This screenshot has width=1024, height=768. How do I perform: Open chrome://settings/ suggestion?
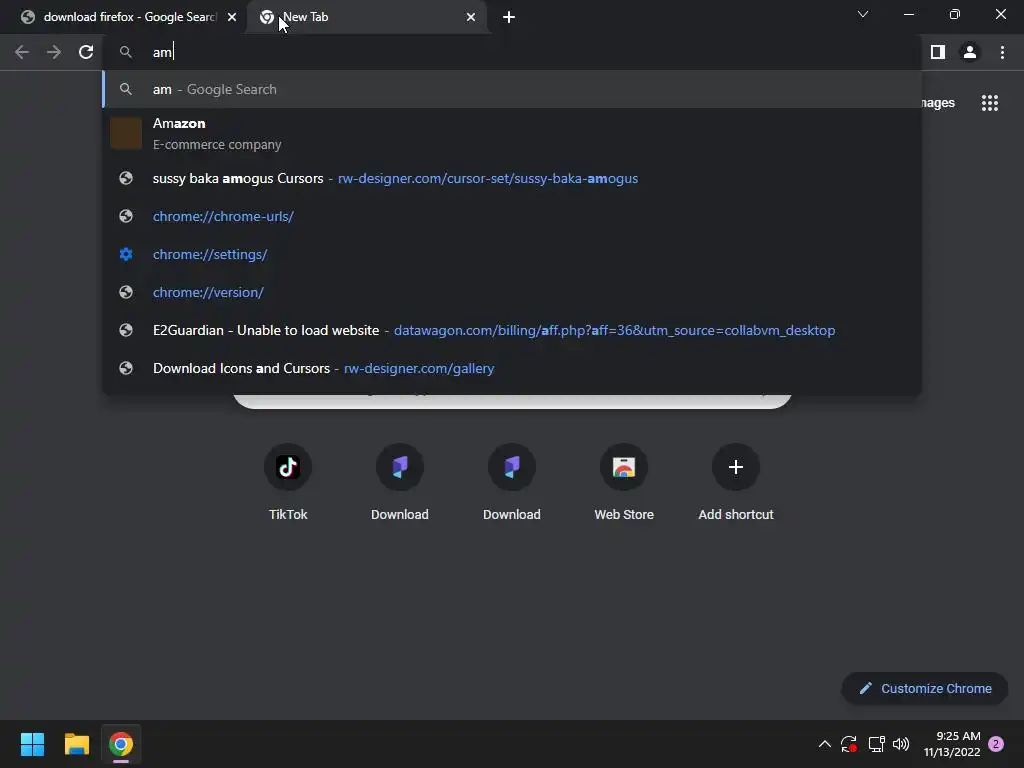pyautogui.click(x=511, y=254)
